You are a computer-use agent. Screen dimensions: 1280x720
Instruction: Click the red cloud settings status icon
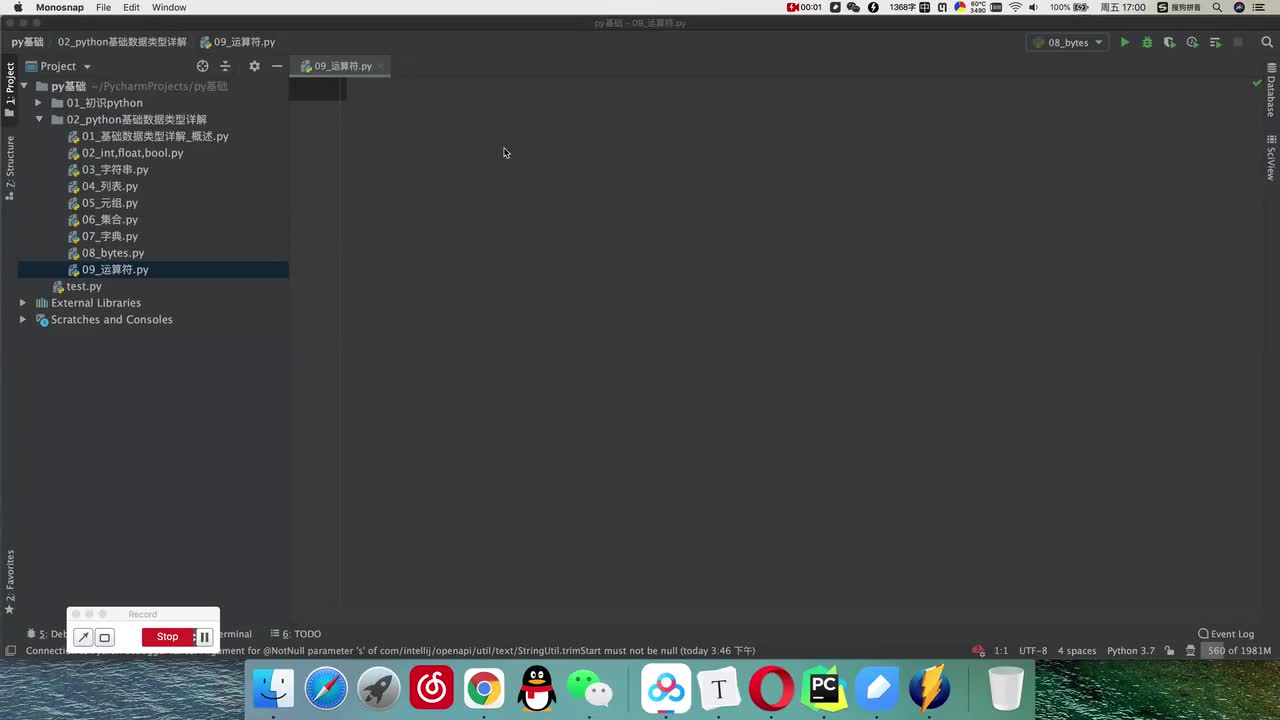pyautogui.click(x=978, y=651)
